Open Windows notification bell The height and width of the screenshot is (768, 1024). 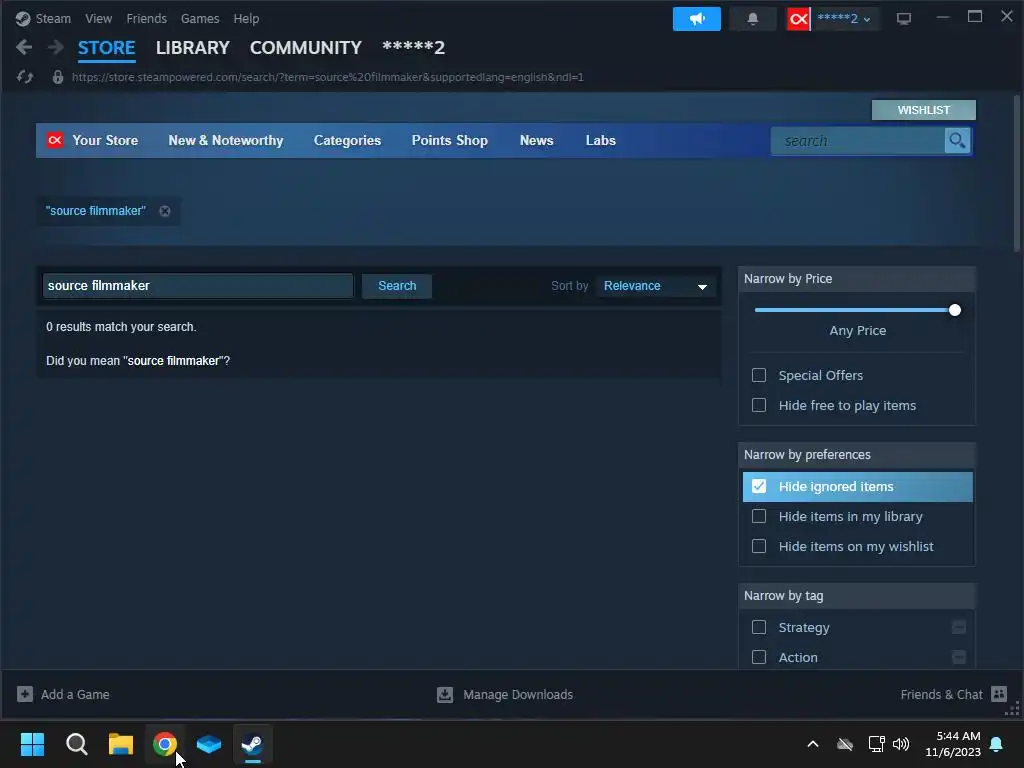[997, 744]
